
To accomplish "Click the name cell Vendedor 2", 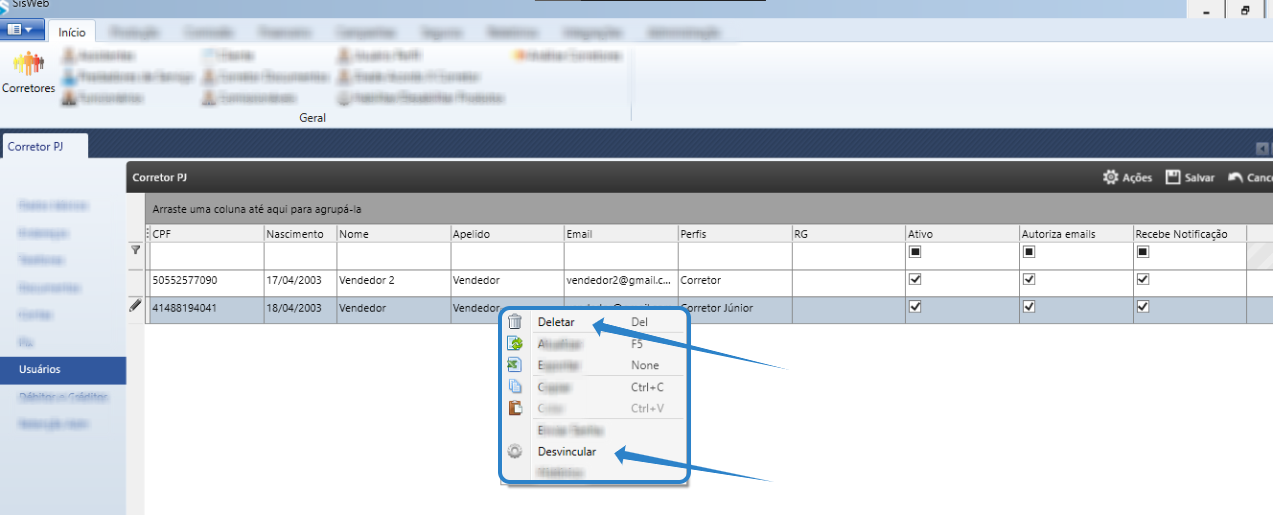I will click(393, 283).
